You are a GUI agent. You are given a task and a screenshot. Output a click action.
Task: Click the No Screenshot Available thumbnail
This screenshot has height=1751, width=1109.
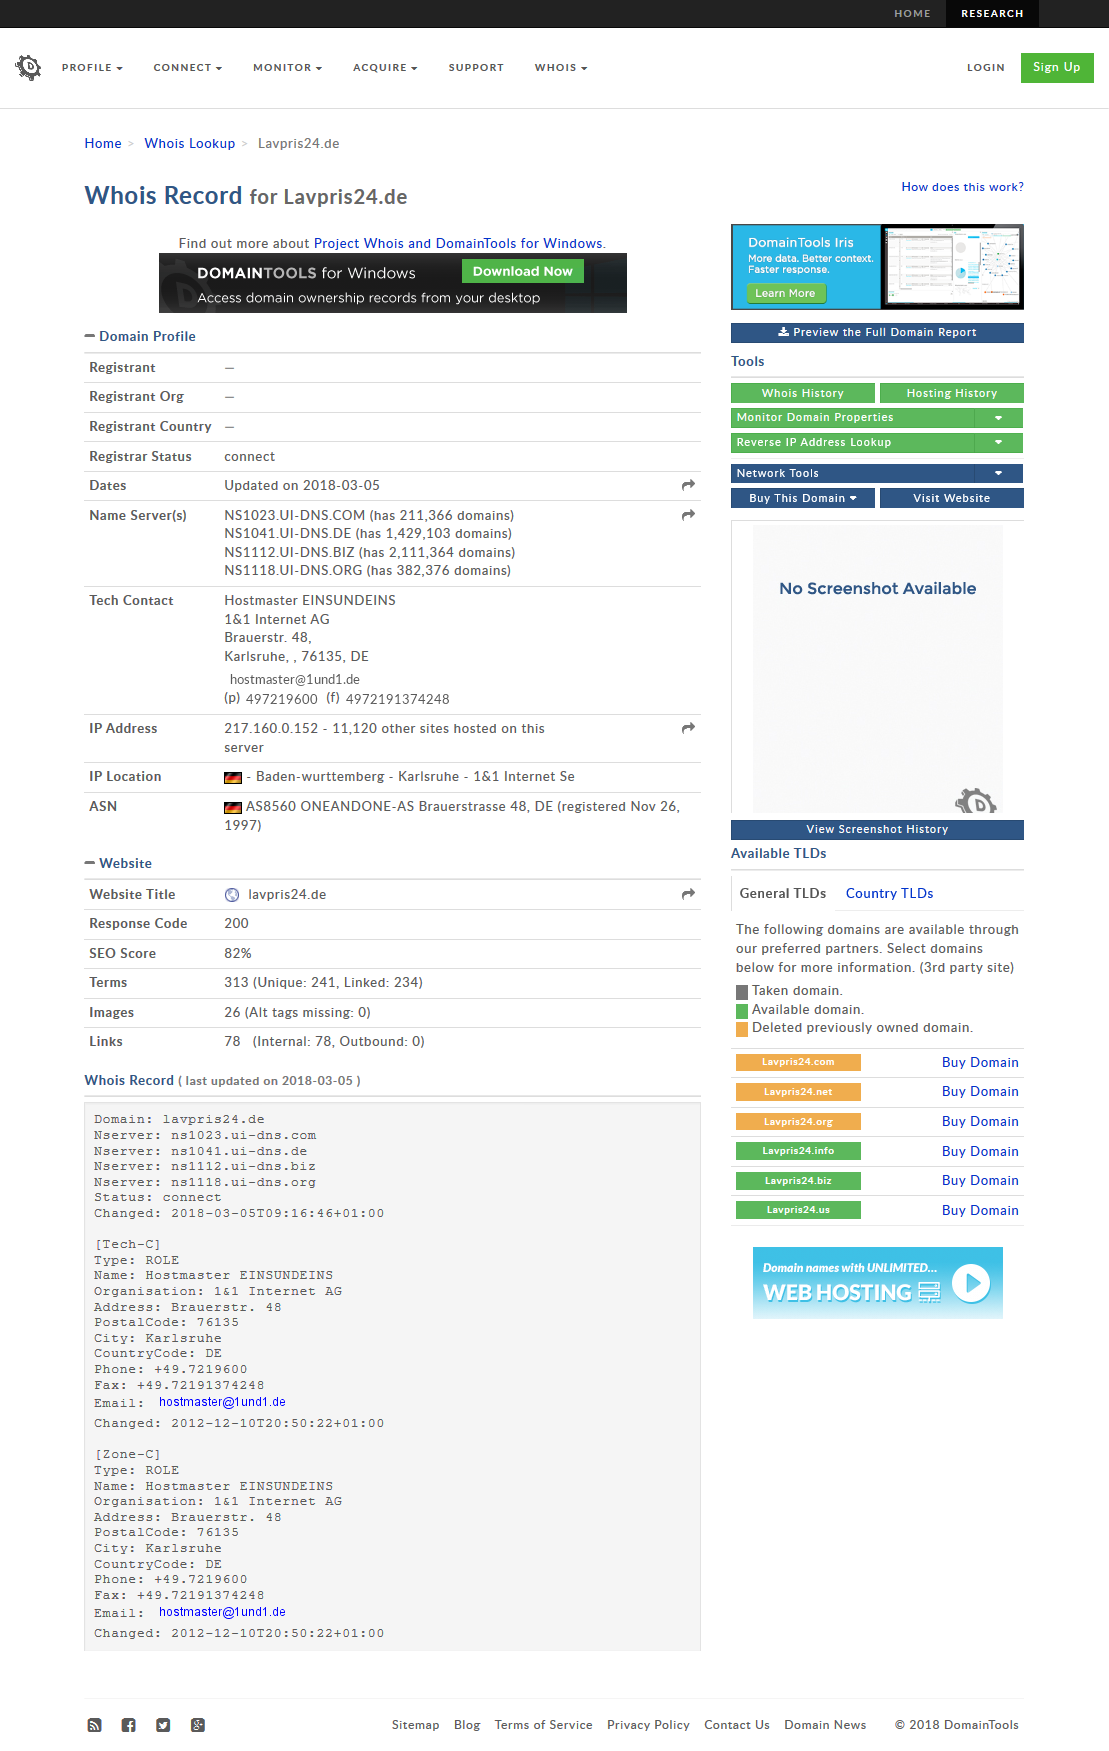point(877,669)
